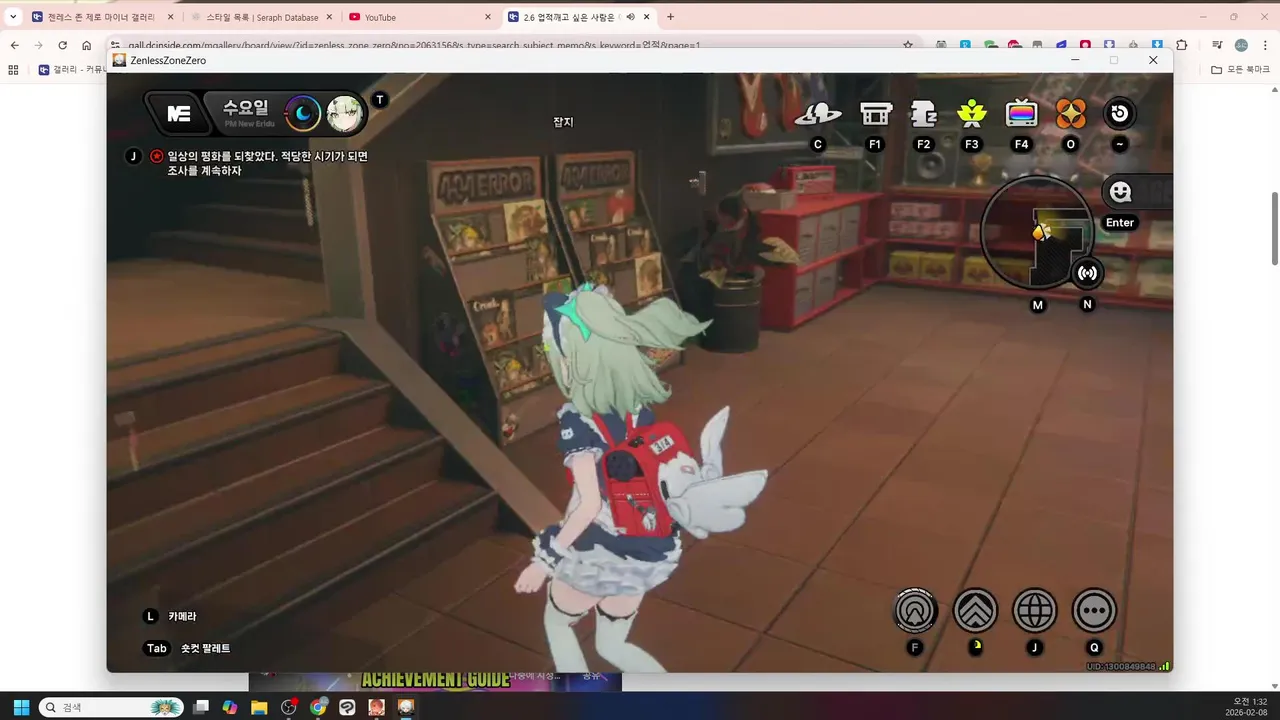Open Chrome from the taskbar
Viewport: 1280px width, 720px height.
[318, 707]
